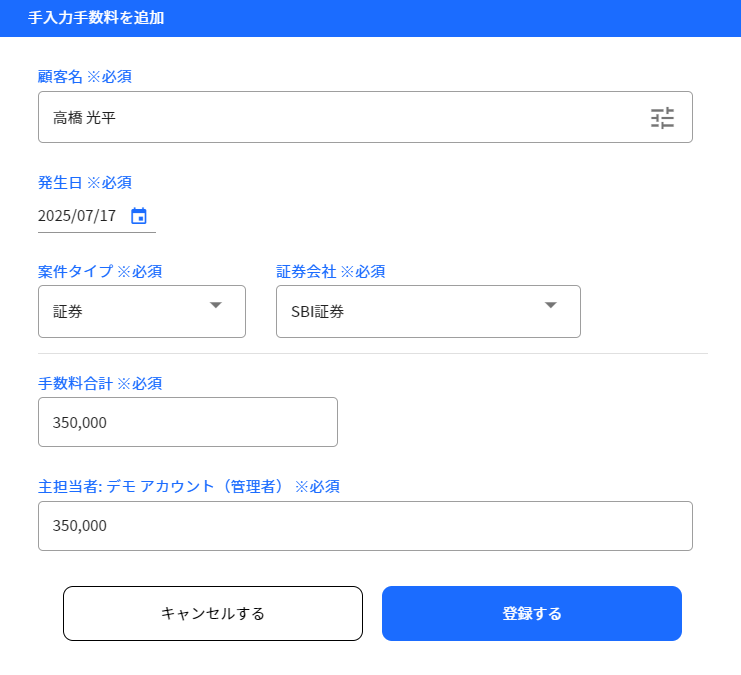Screen dimensions: 741x675
Task: Click the 手入力手数料を追加 dialog title
Action: coord(96,18)
